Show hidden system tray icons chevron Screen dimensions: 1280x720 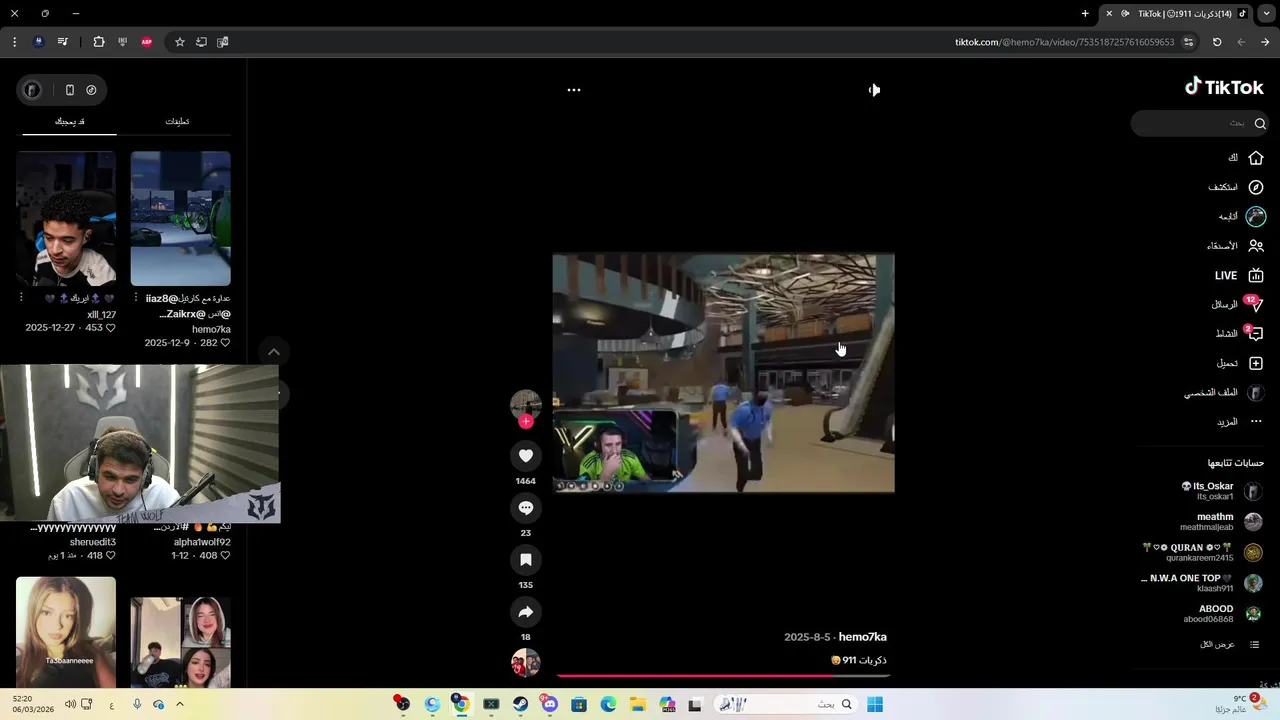pos(180,704)
